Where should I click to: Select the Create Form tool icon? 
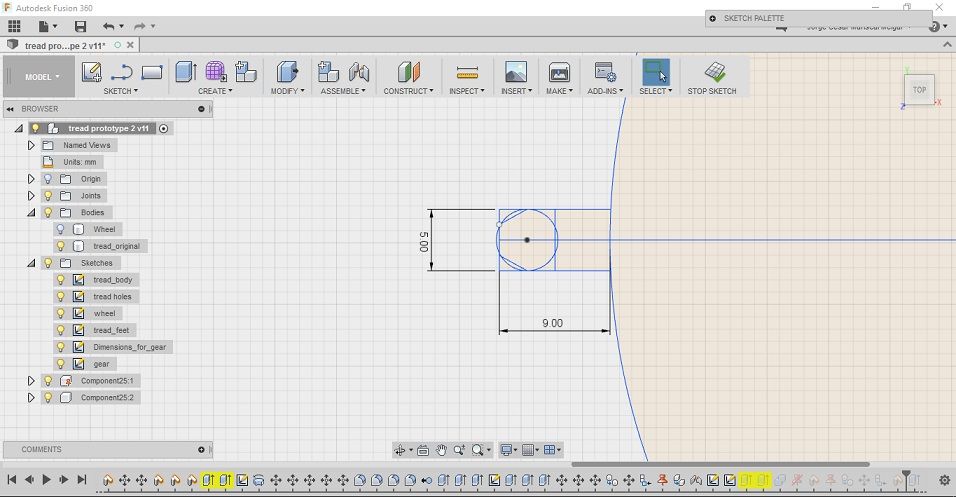click(215, 72)
